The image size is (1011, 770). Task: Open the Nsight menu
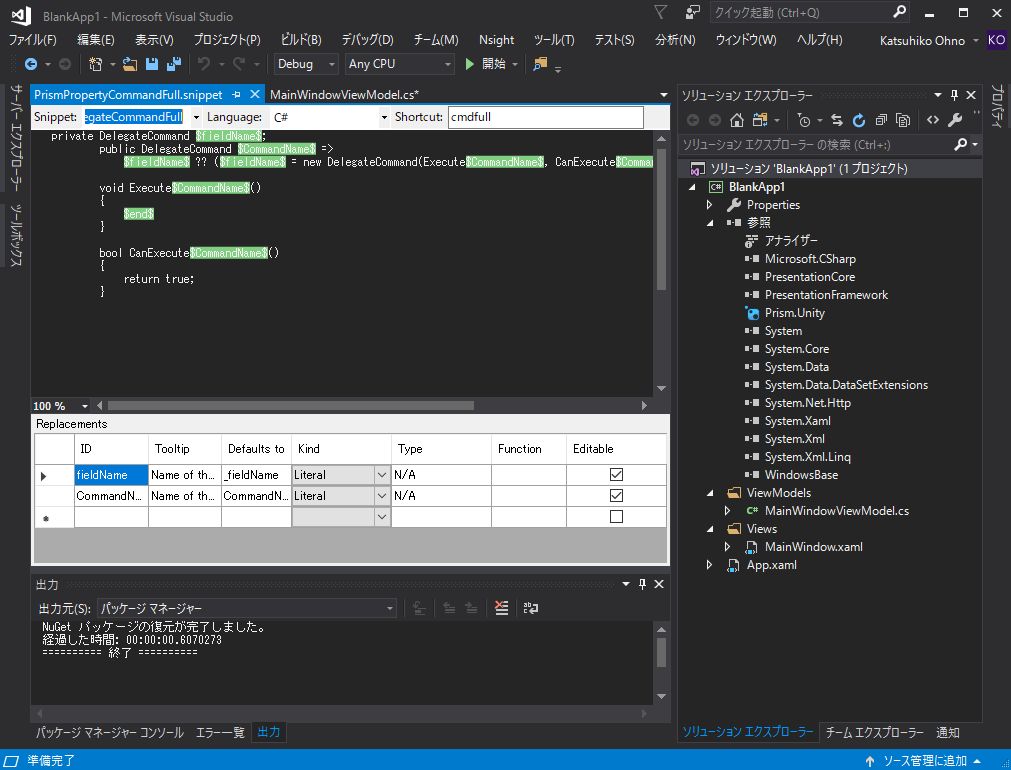point(496,40)
